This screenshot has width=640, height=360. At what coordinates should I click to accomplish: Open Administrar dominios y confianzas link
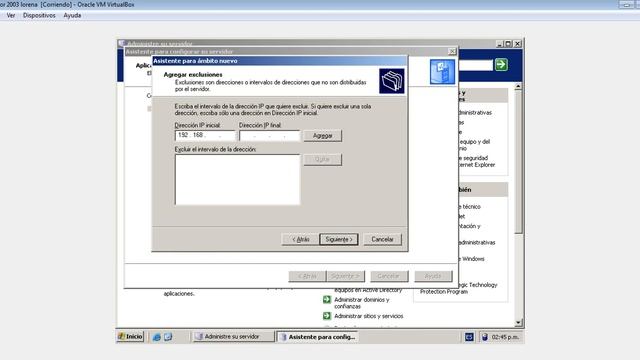tap(362, 303)
